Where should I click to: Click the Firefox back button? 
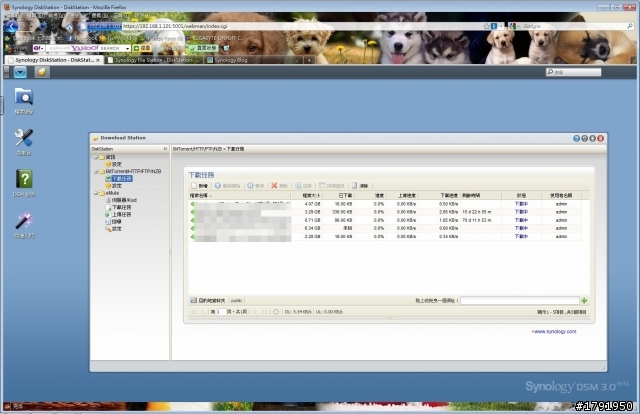coord(11,27)
